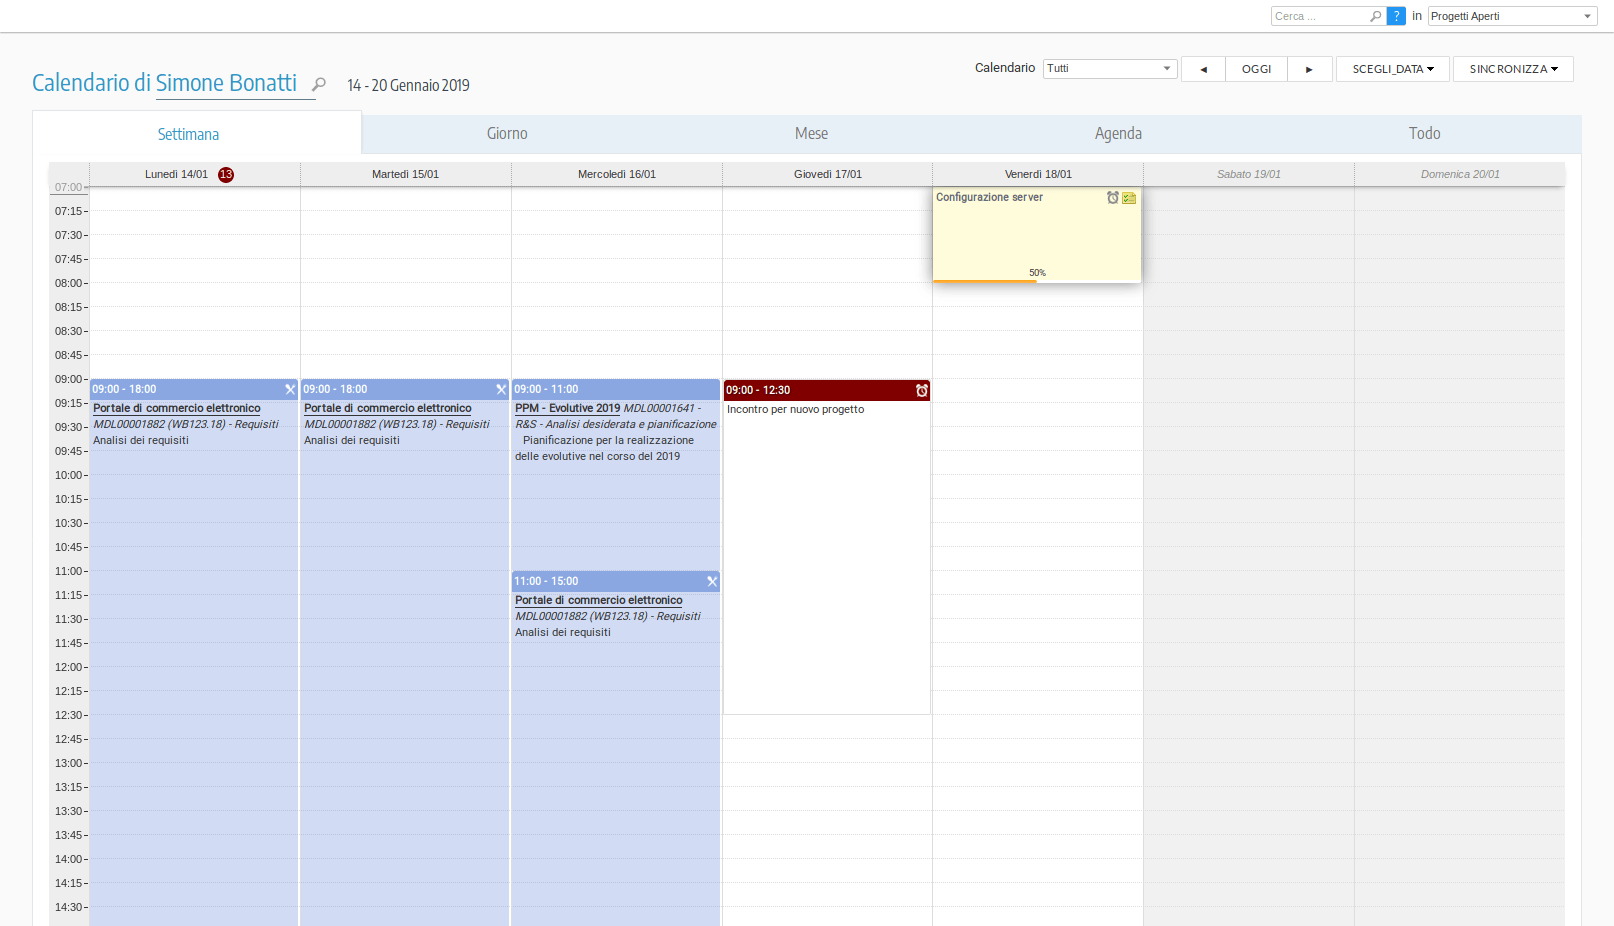Open the 'PPM - Evolutive 2019' project link
1614x926 pixels.
(567, 408)
